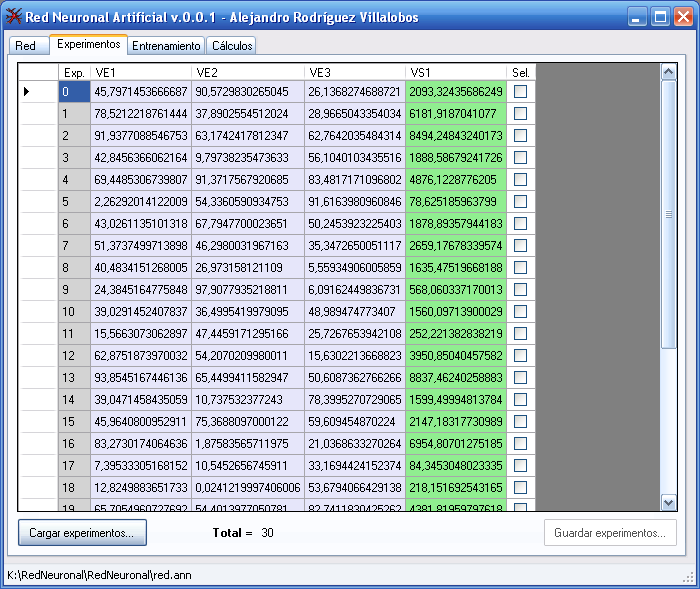
Task: Click the app icon in title bar
Action: pyautogui.click(x=15, y=17)
